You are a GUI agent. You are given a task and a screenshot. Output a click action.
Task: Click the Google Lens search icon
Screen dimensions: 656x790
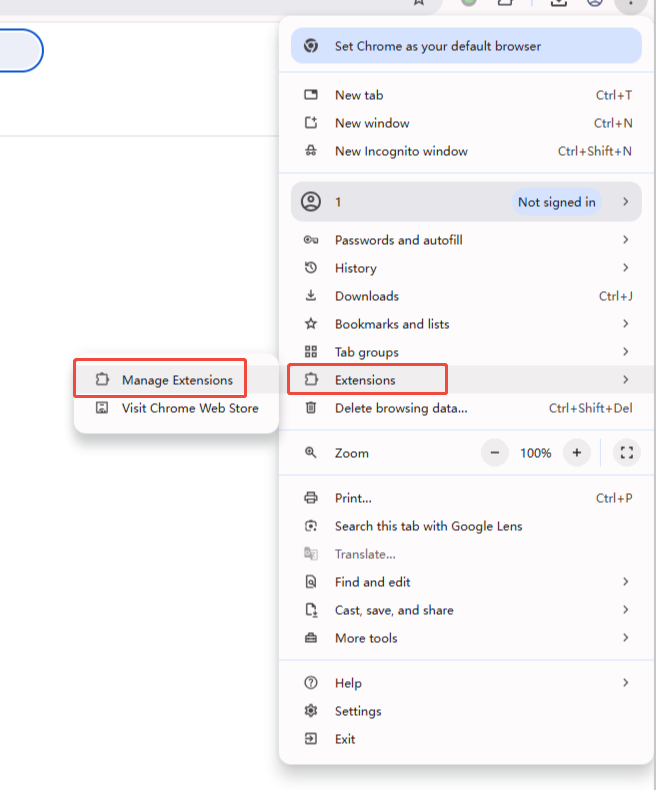pyautogui.click(x=311, y=526)
